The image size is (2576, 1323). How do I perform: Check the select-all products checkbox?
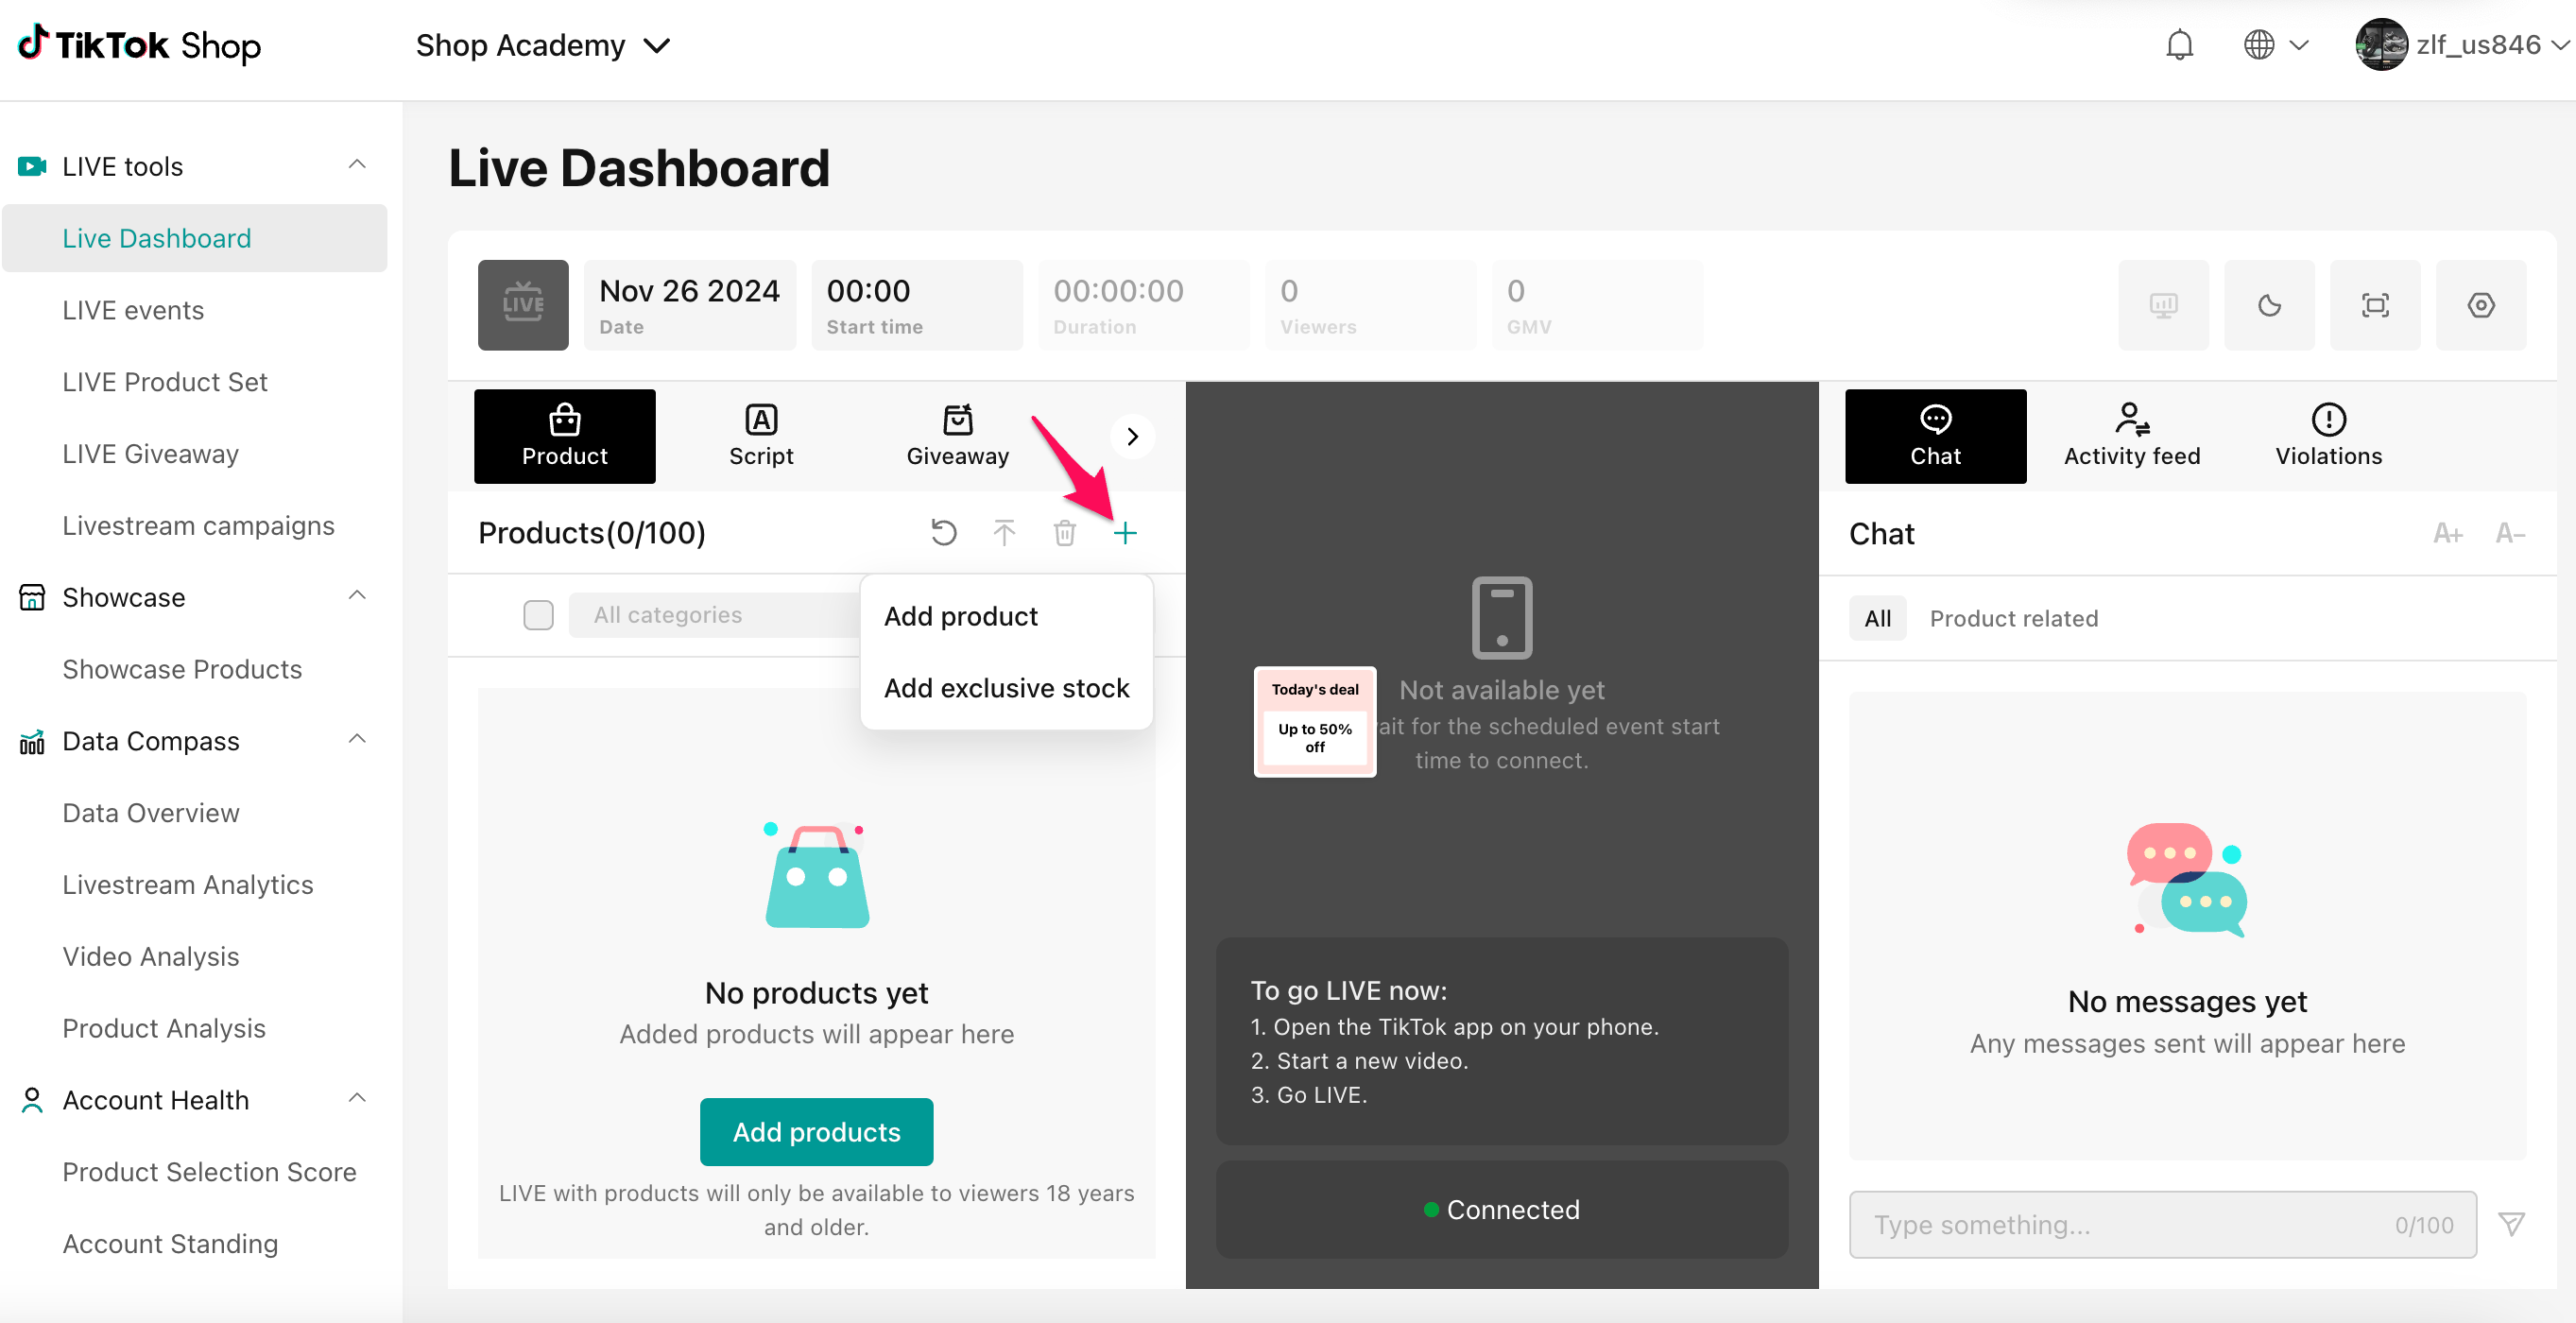tap(538, 615)
